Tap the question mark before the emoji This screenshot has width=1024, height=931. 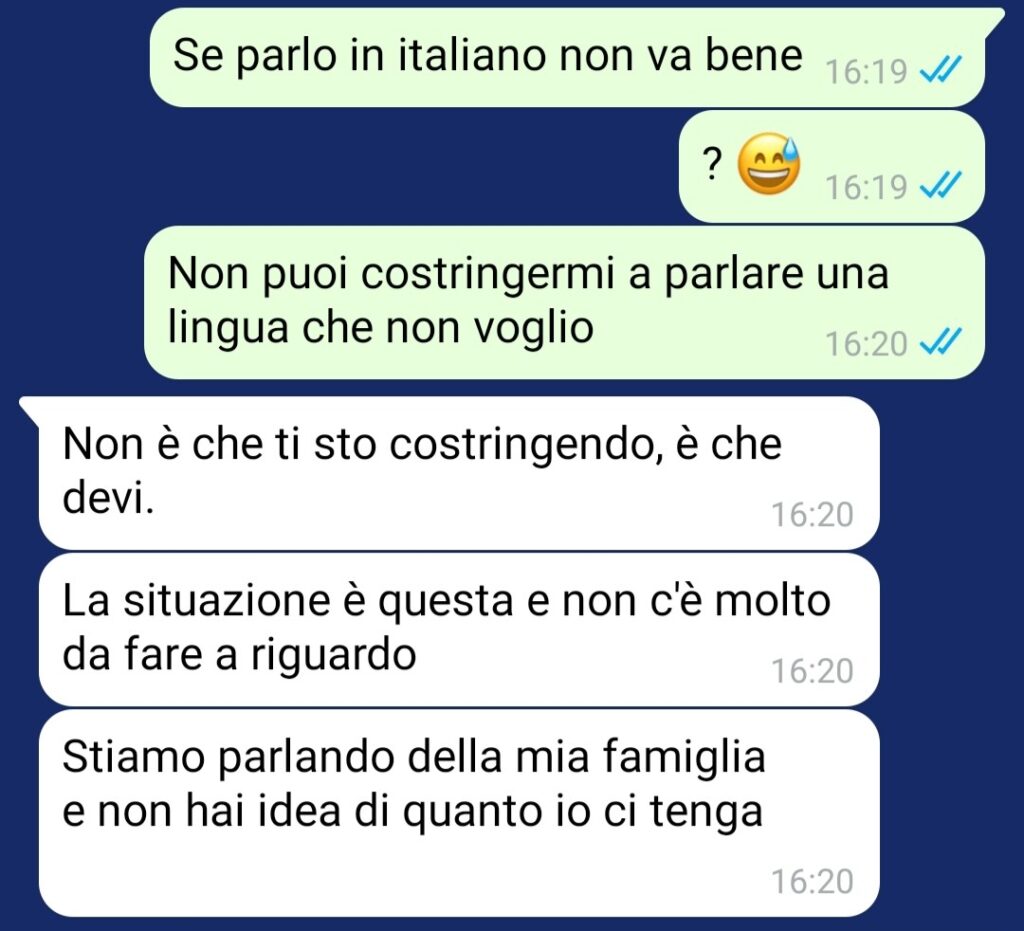tap(712, 164)
